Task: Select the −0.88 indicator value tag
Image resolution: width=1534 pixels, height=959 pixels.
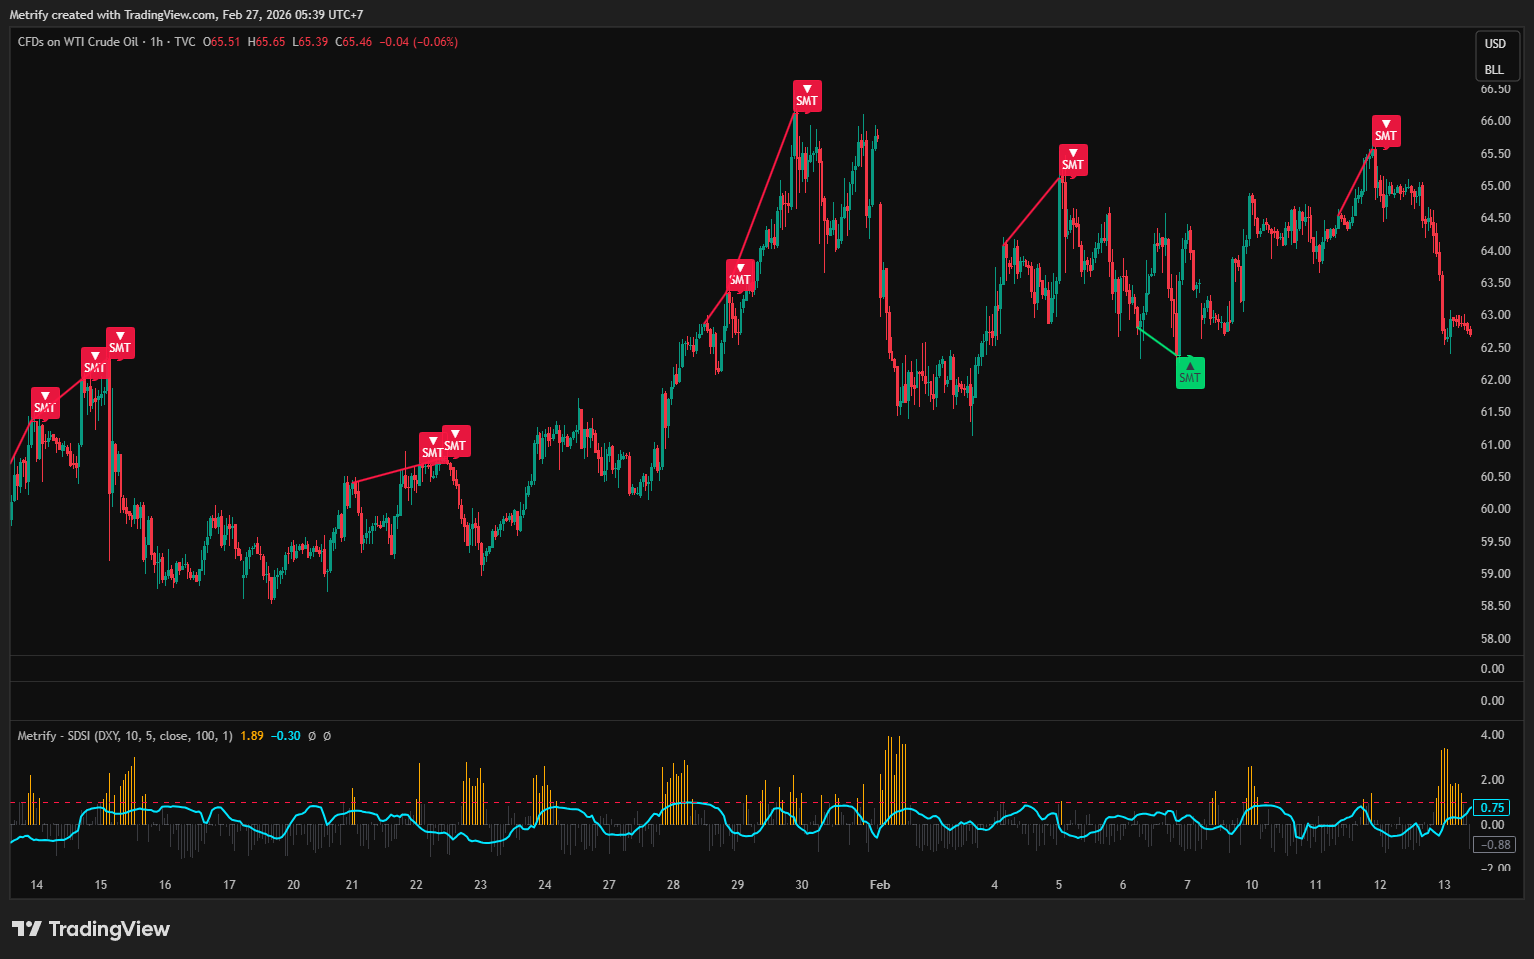Action: (1496, 845)
